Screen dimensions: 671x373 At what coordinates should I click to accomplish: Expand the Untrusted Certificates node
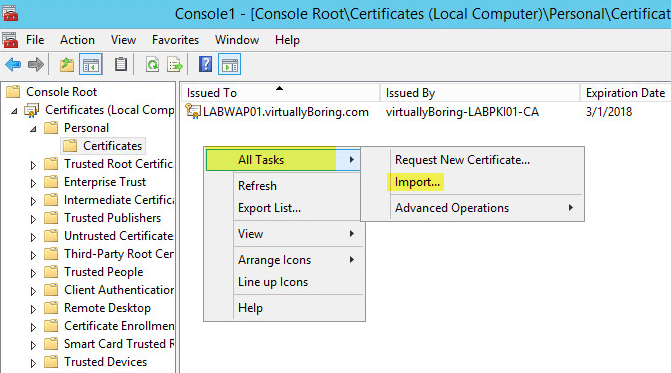(33, 237)
